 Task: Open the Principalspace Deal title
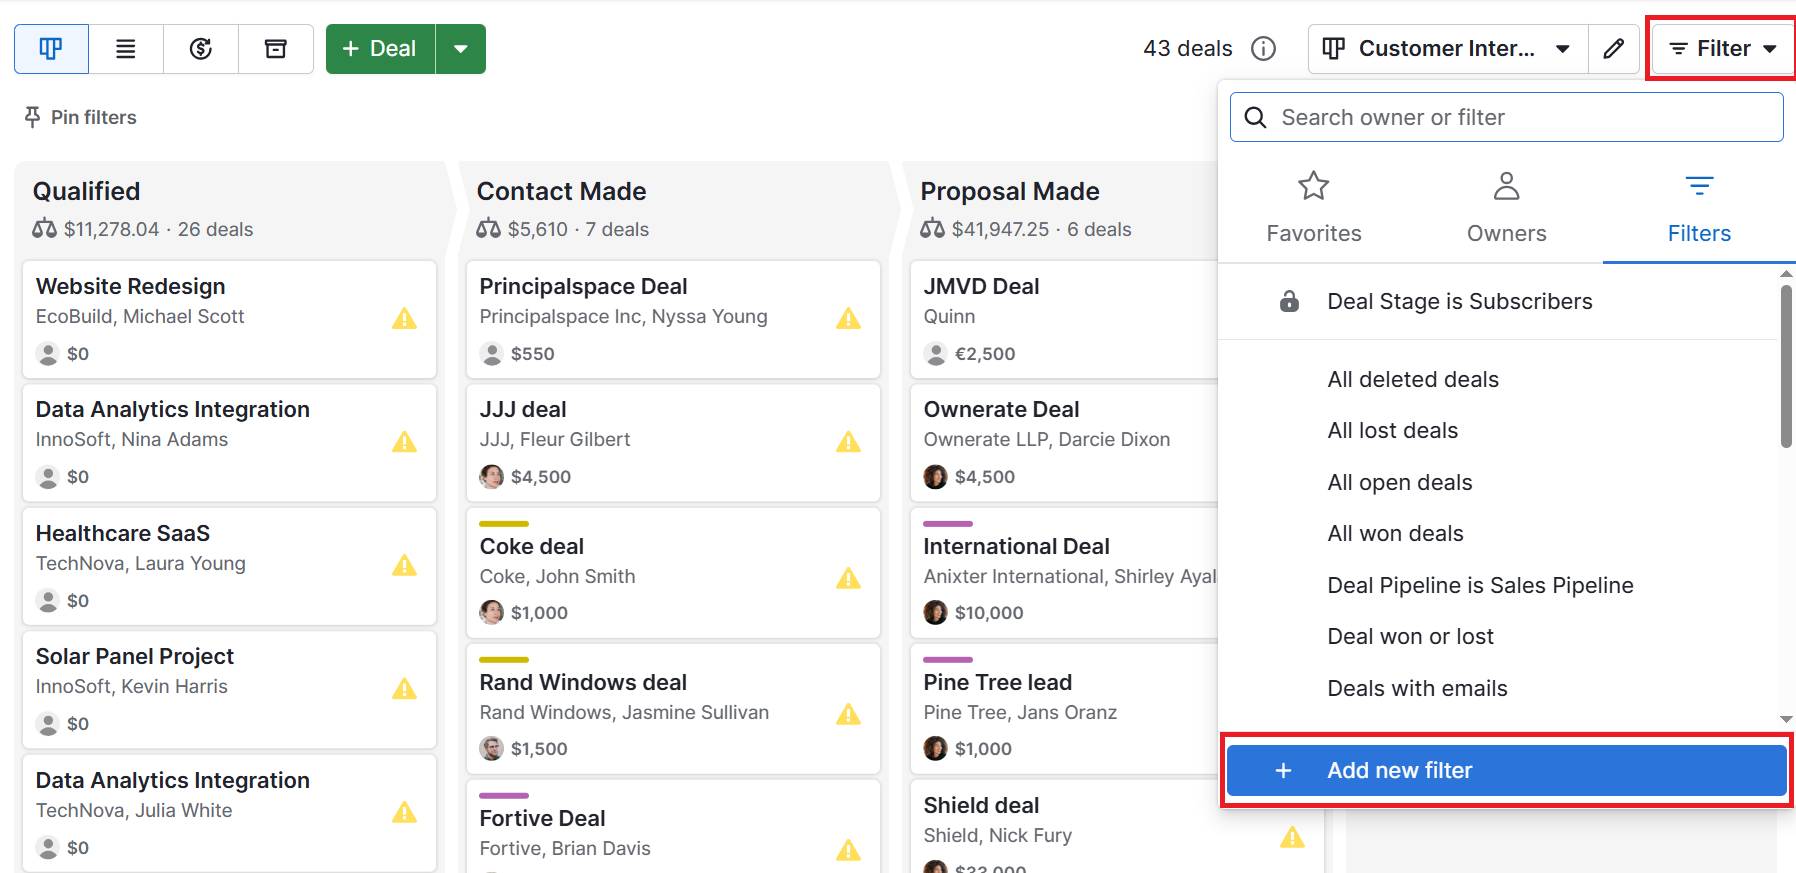pos(583,286)
